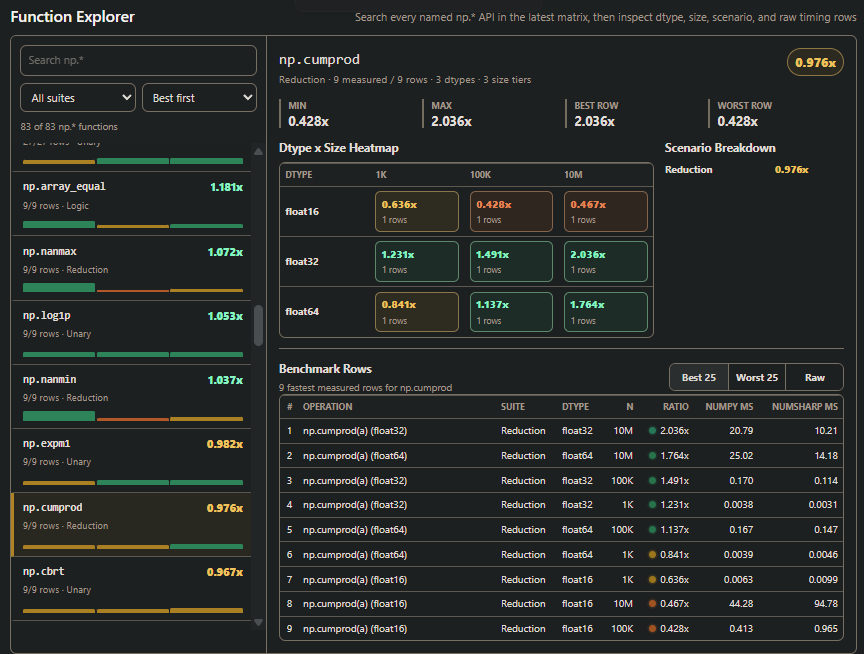Image resolution: width=864 pixels, height=654 pixels.
Task: Click the 1.181x ratio for np.array_equal
Action: [226, 187]
